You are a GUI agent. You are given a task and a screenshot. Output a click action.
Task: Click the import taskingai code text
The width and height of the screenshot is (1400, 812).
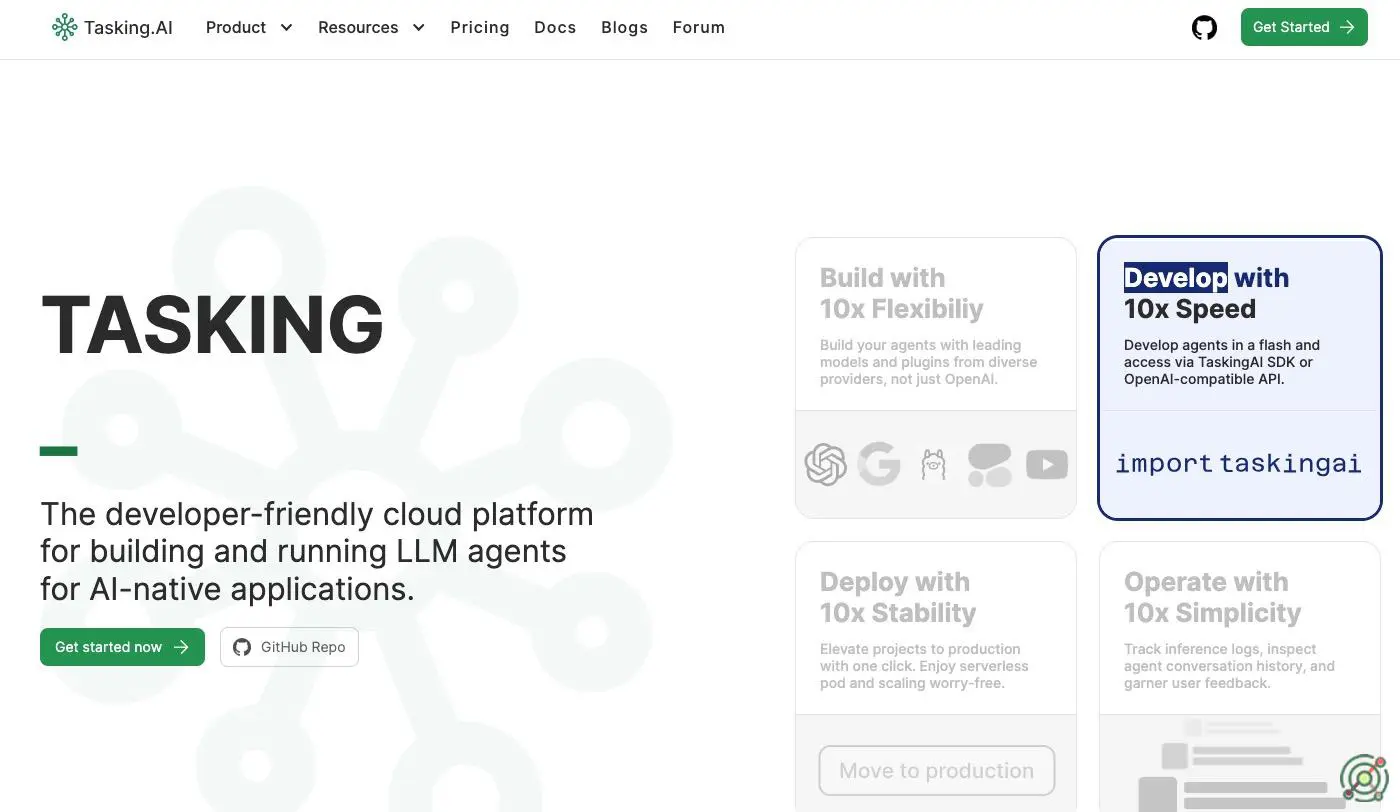(x=1238, y=463)
